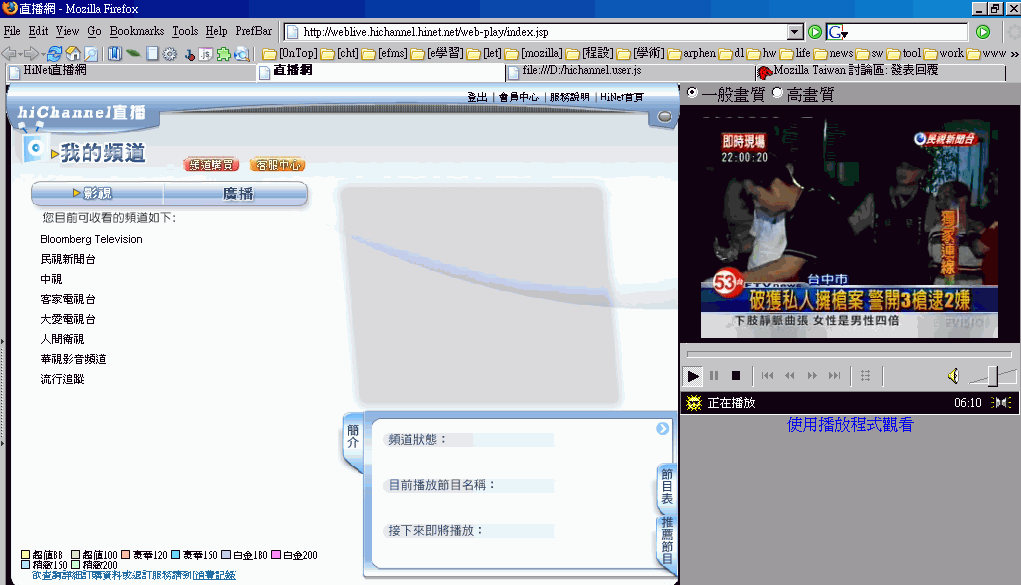Open the search engine selector dropdown

click(x=838, y=33)
